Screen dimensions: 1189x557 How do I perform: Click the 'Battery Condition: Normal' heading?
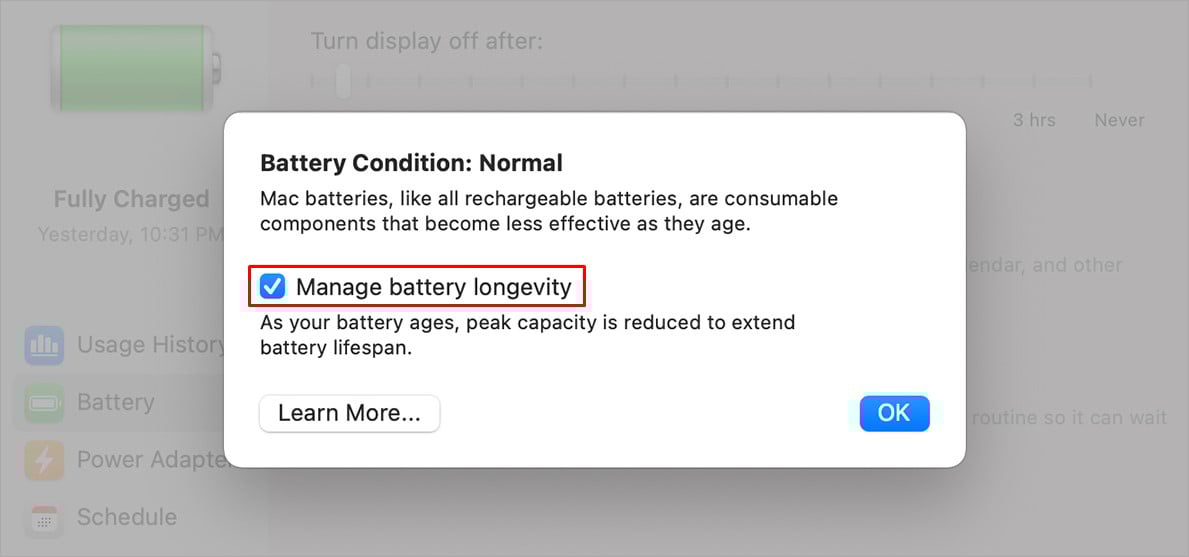point(411,163)
